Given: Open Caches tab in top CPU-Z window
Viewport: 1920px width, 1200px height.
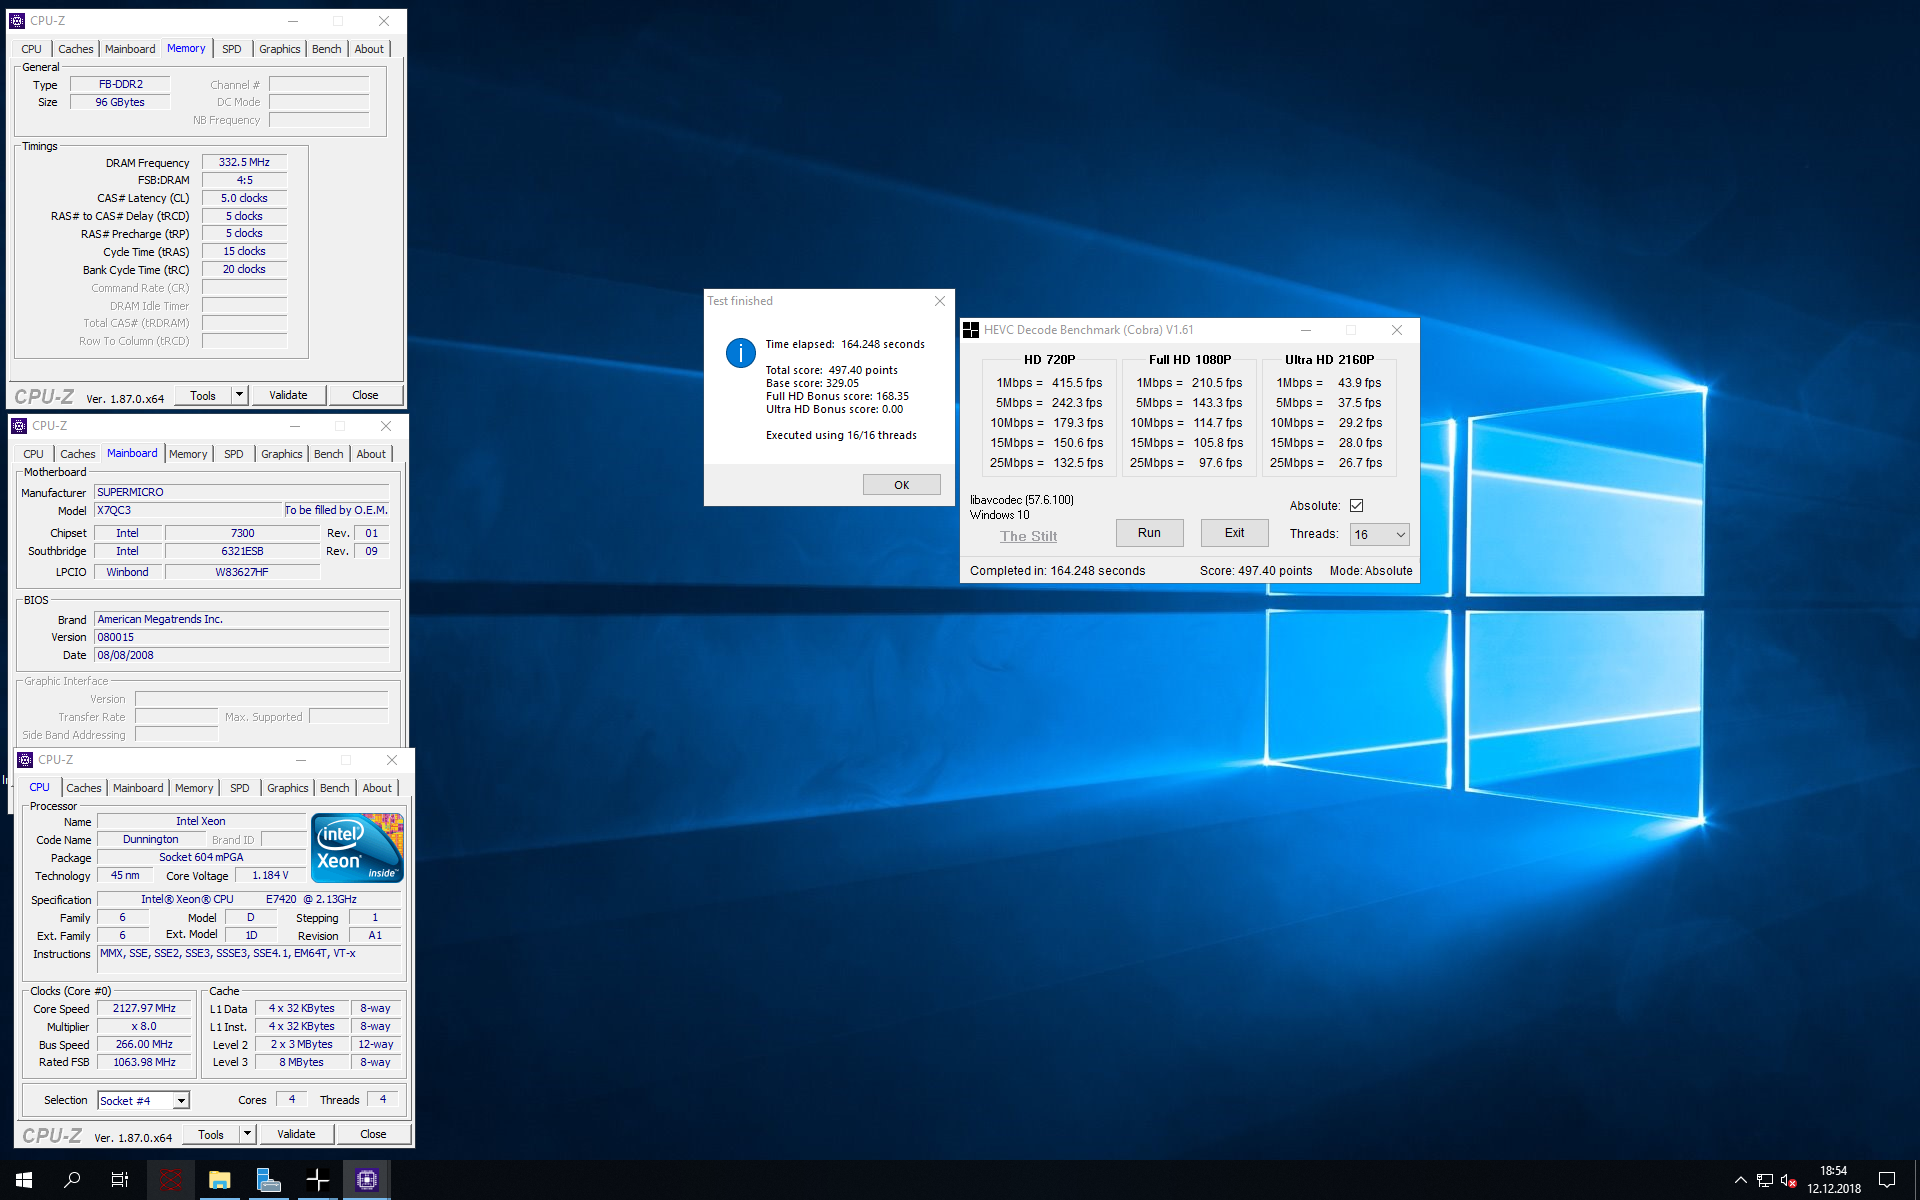Looking at the screenshot, I should coord(76,49).
